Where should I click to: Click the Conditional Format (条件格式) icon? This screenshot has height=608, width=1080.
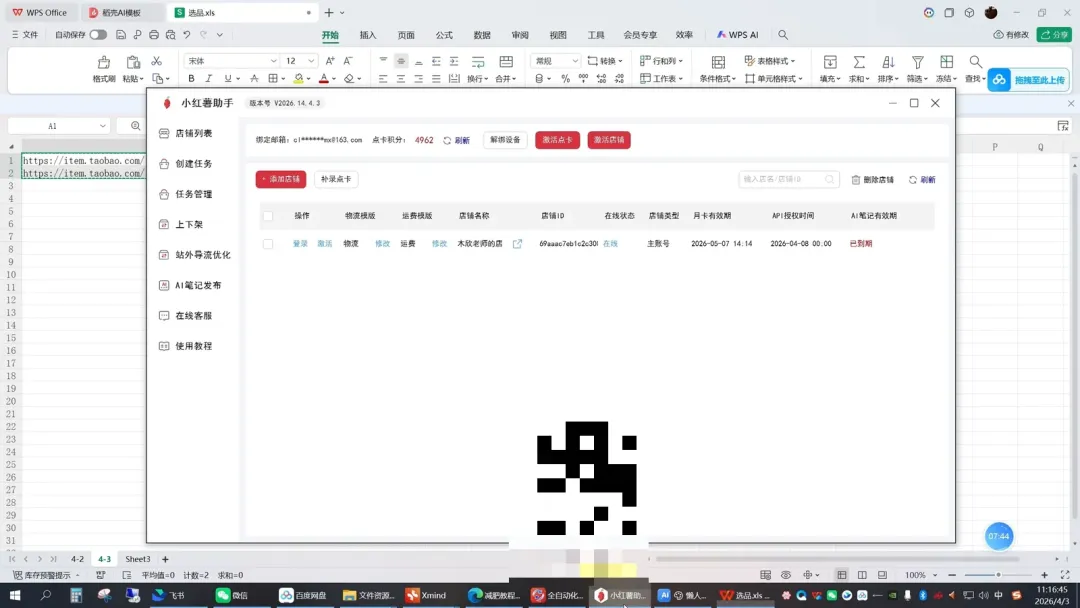pos(718,62)
